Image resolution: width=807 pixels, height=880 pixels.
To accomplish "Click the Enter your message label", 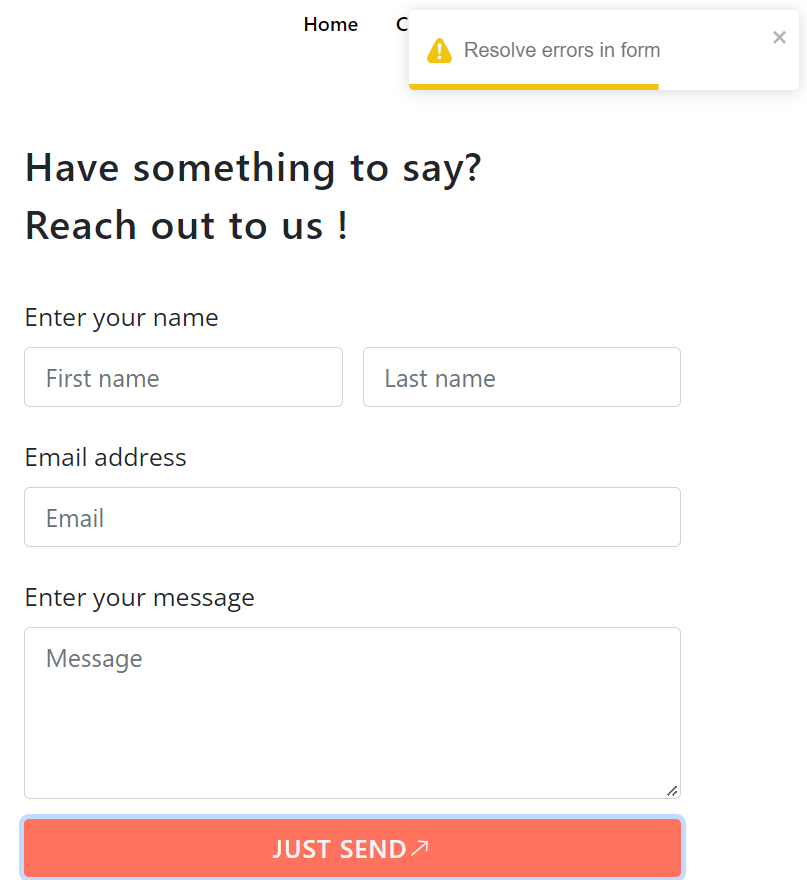I will point(139,597).
